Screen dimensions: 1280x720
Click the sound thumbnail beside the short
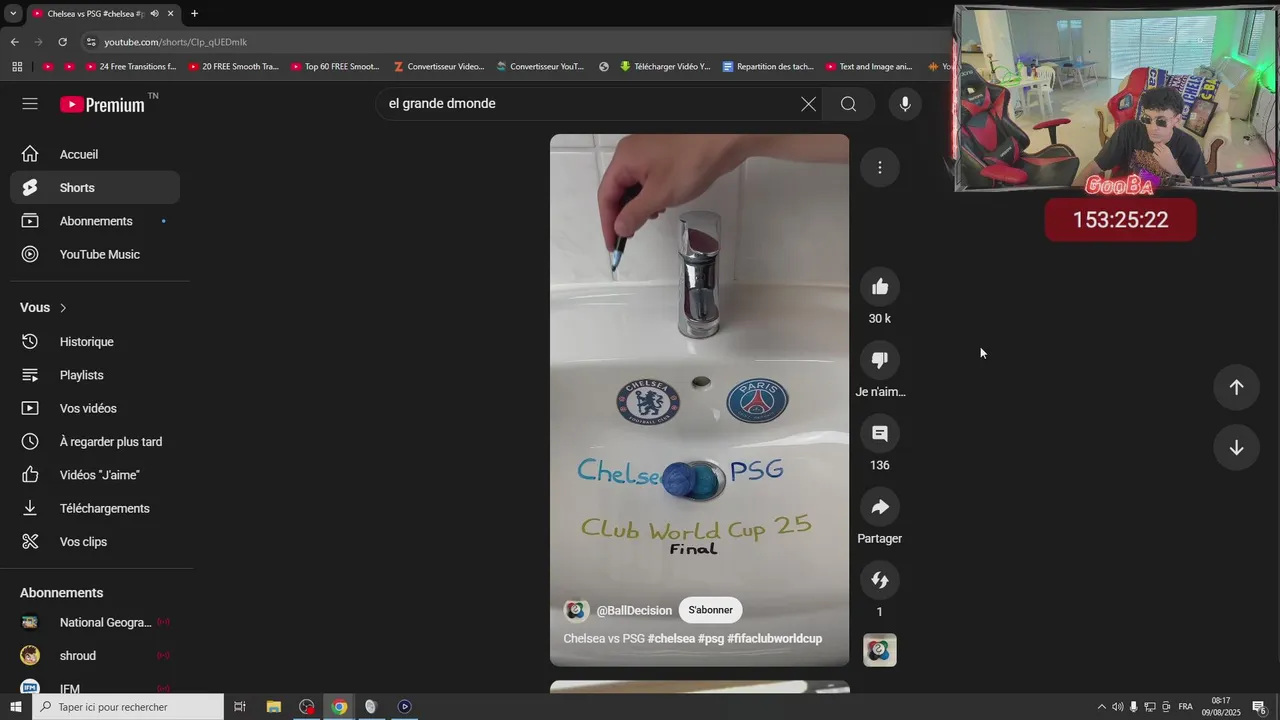880,650
